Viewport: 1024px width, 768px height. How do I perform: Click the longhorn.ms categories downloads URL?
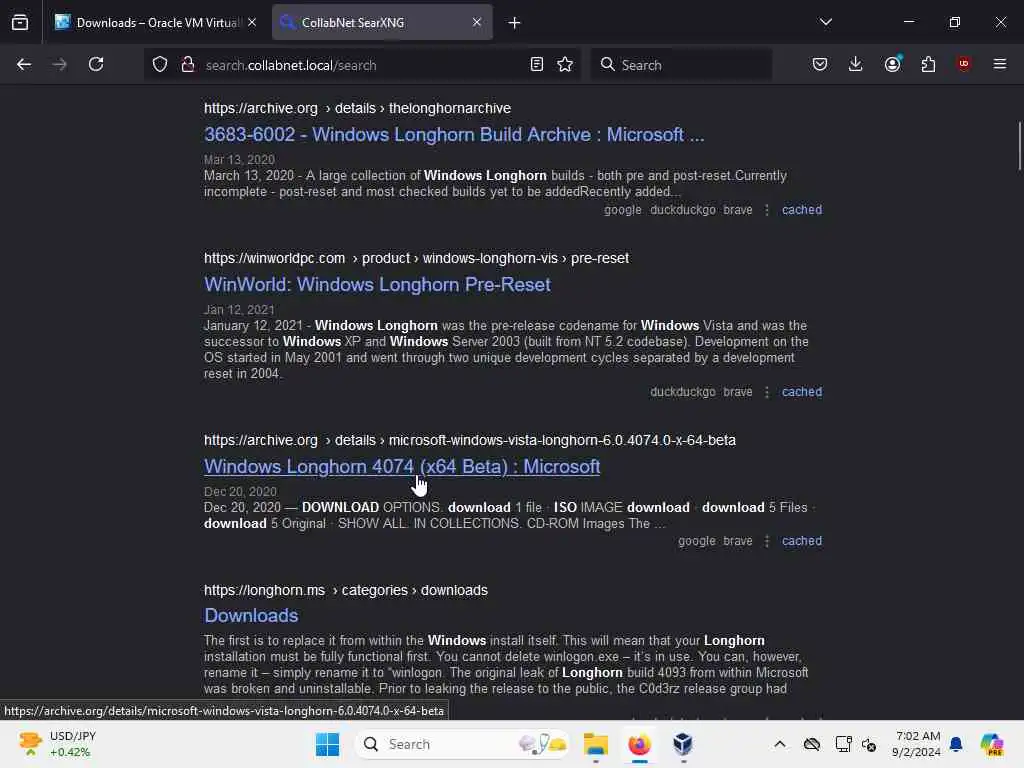pos(345,590)
